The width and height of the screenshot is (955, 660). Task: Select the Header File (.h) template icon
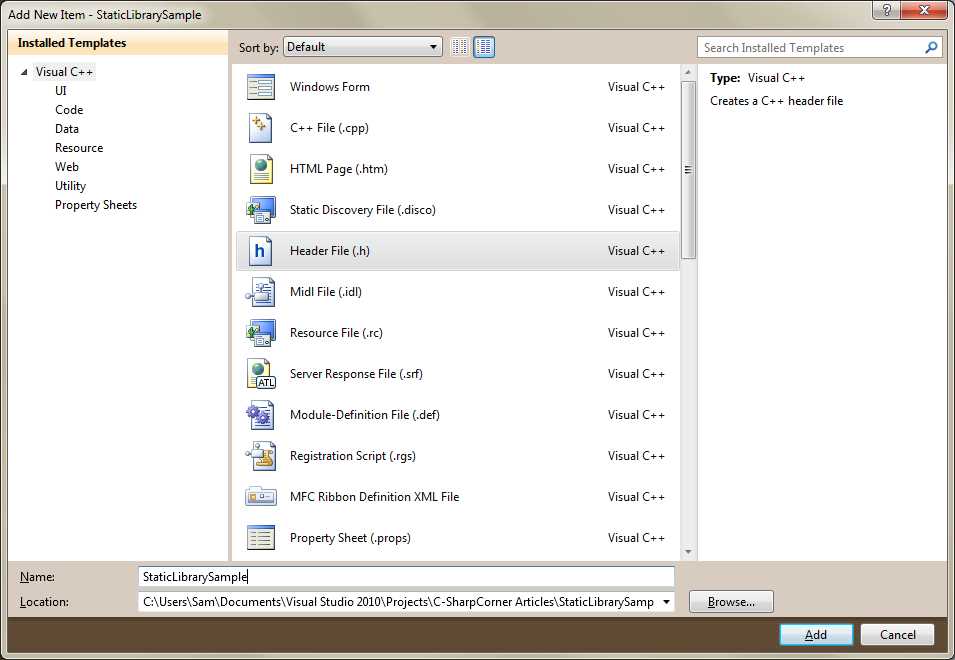point(260,250)
